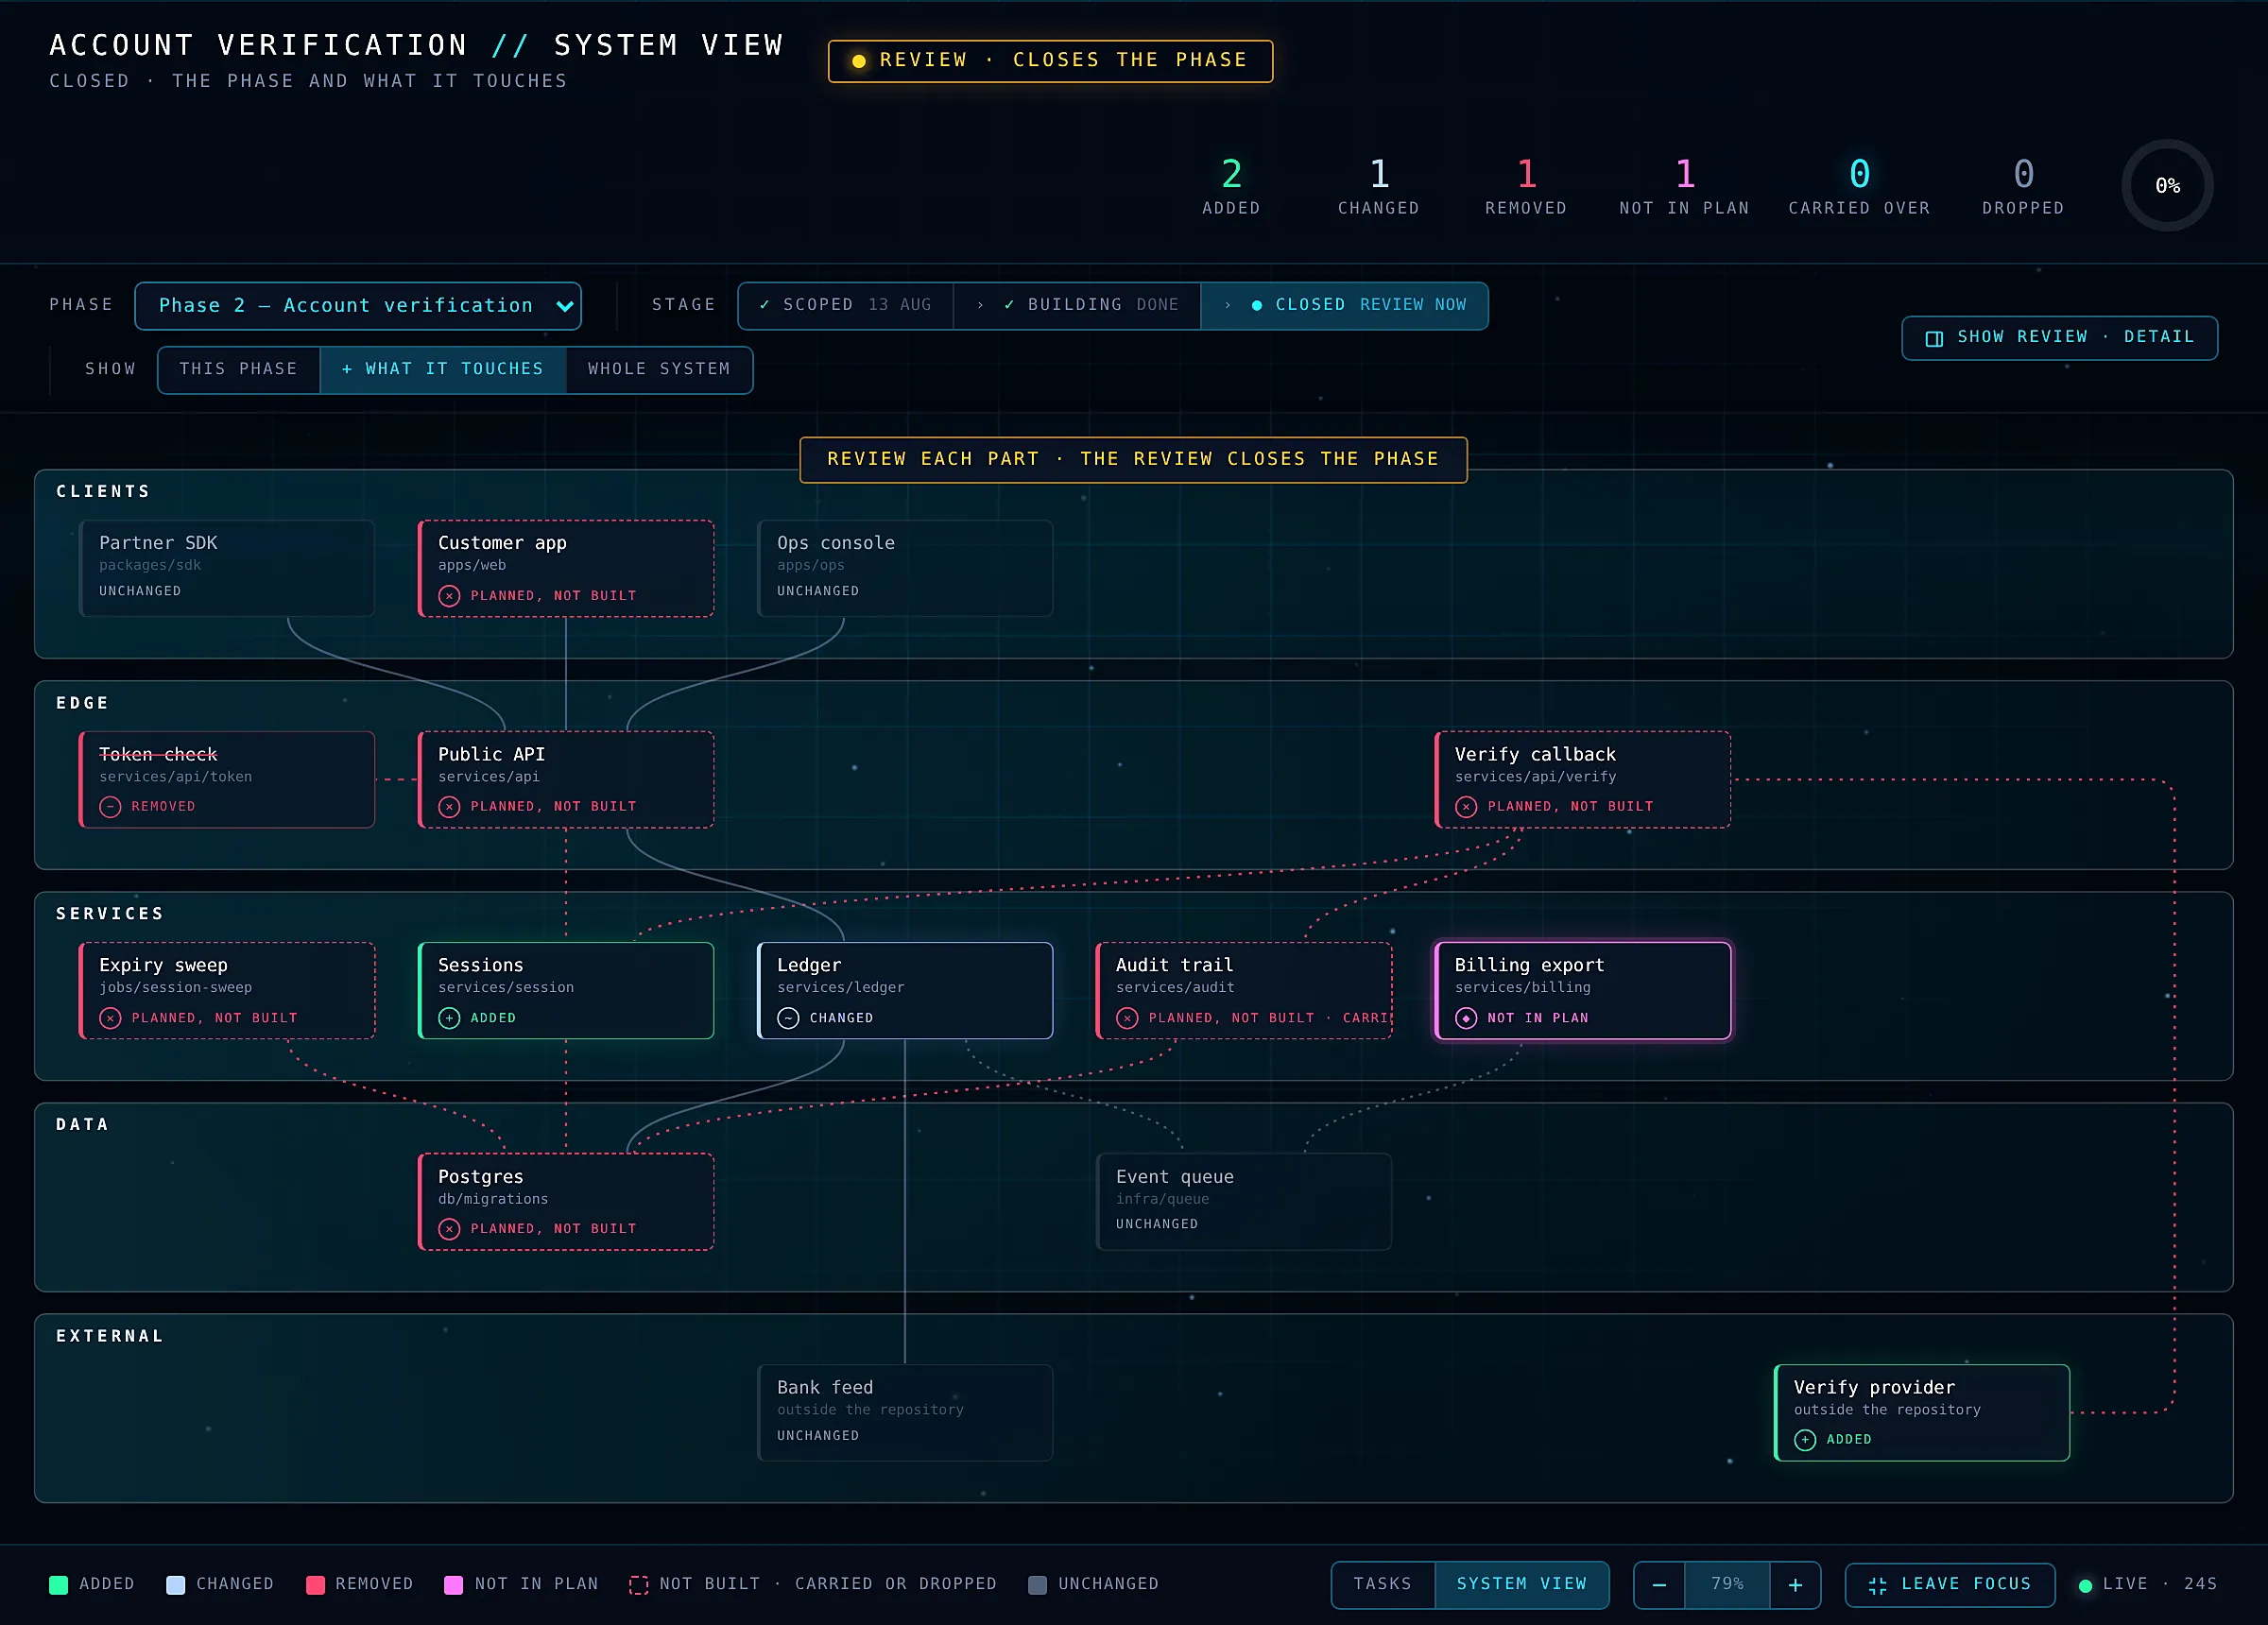The image size is (2268, 1625).
Task: Switch to the Tasks tab
Action: click(1383, 1584)
